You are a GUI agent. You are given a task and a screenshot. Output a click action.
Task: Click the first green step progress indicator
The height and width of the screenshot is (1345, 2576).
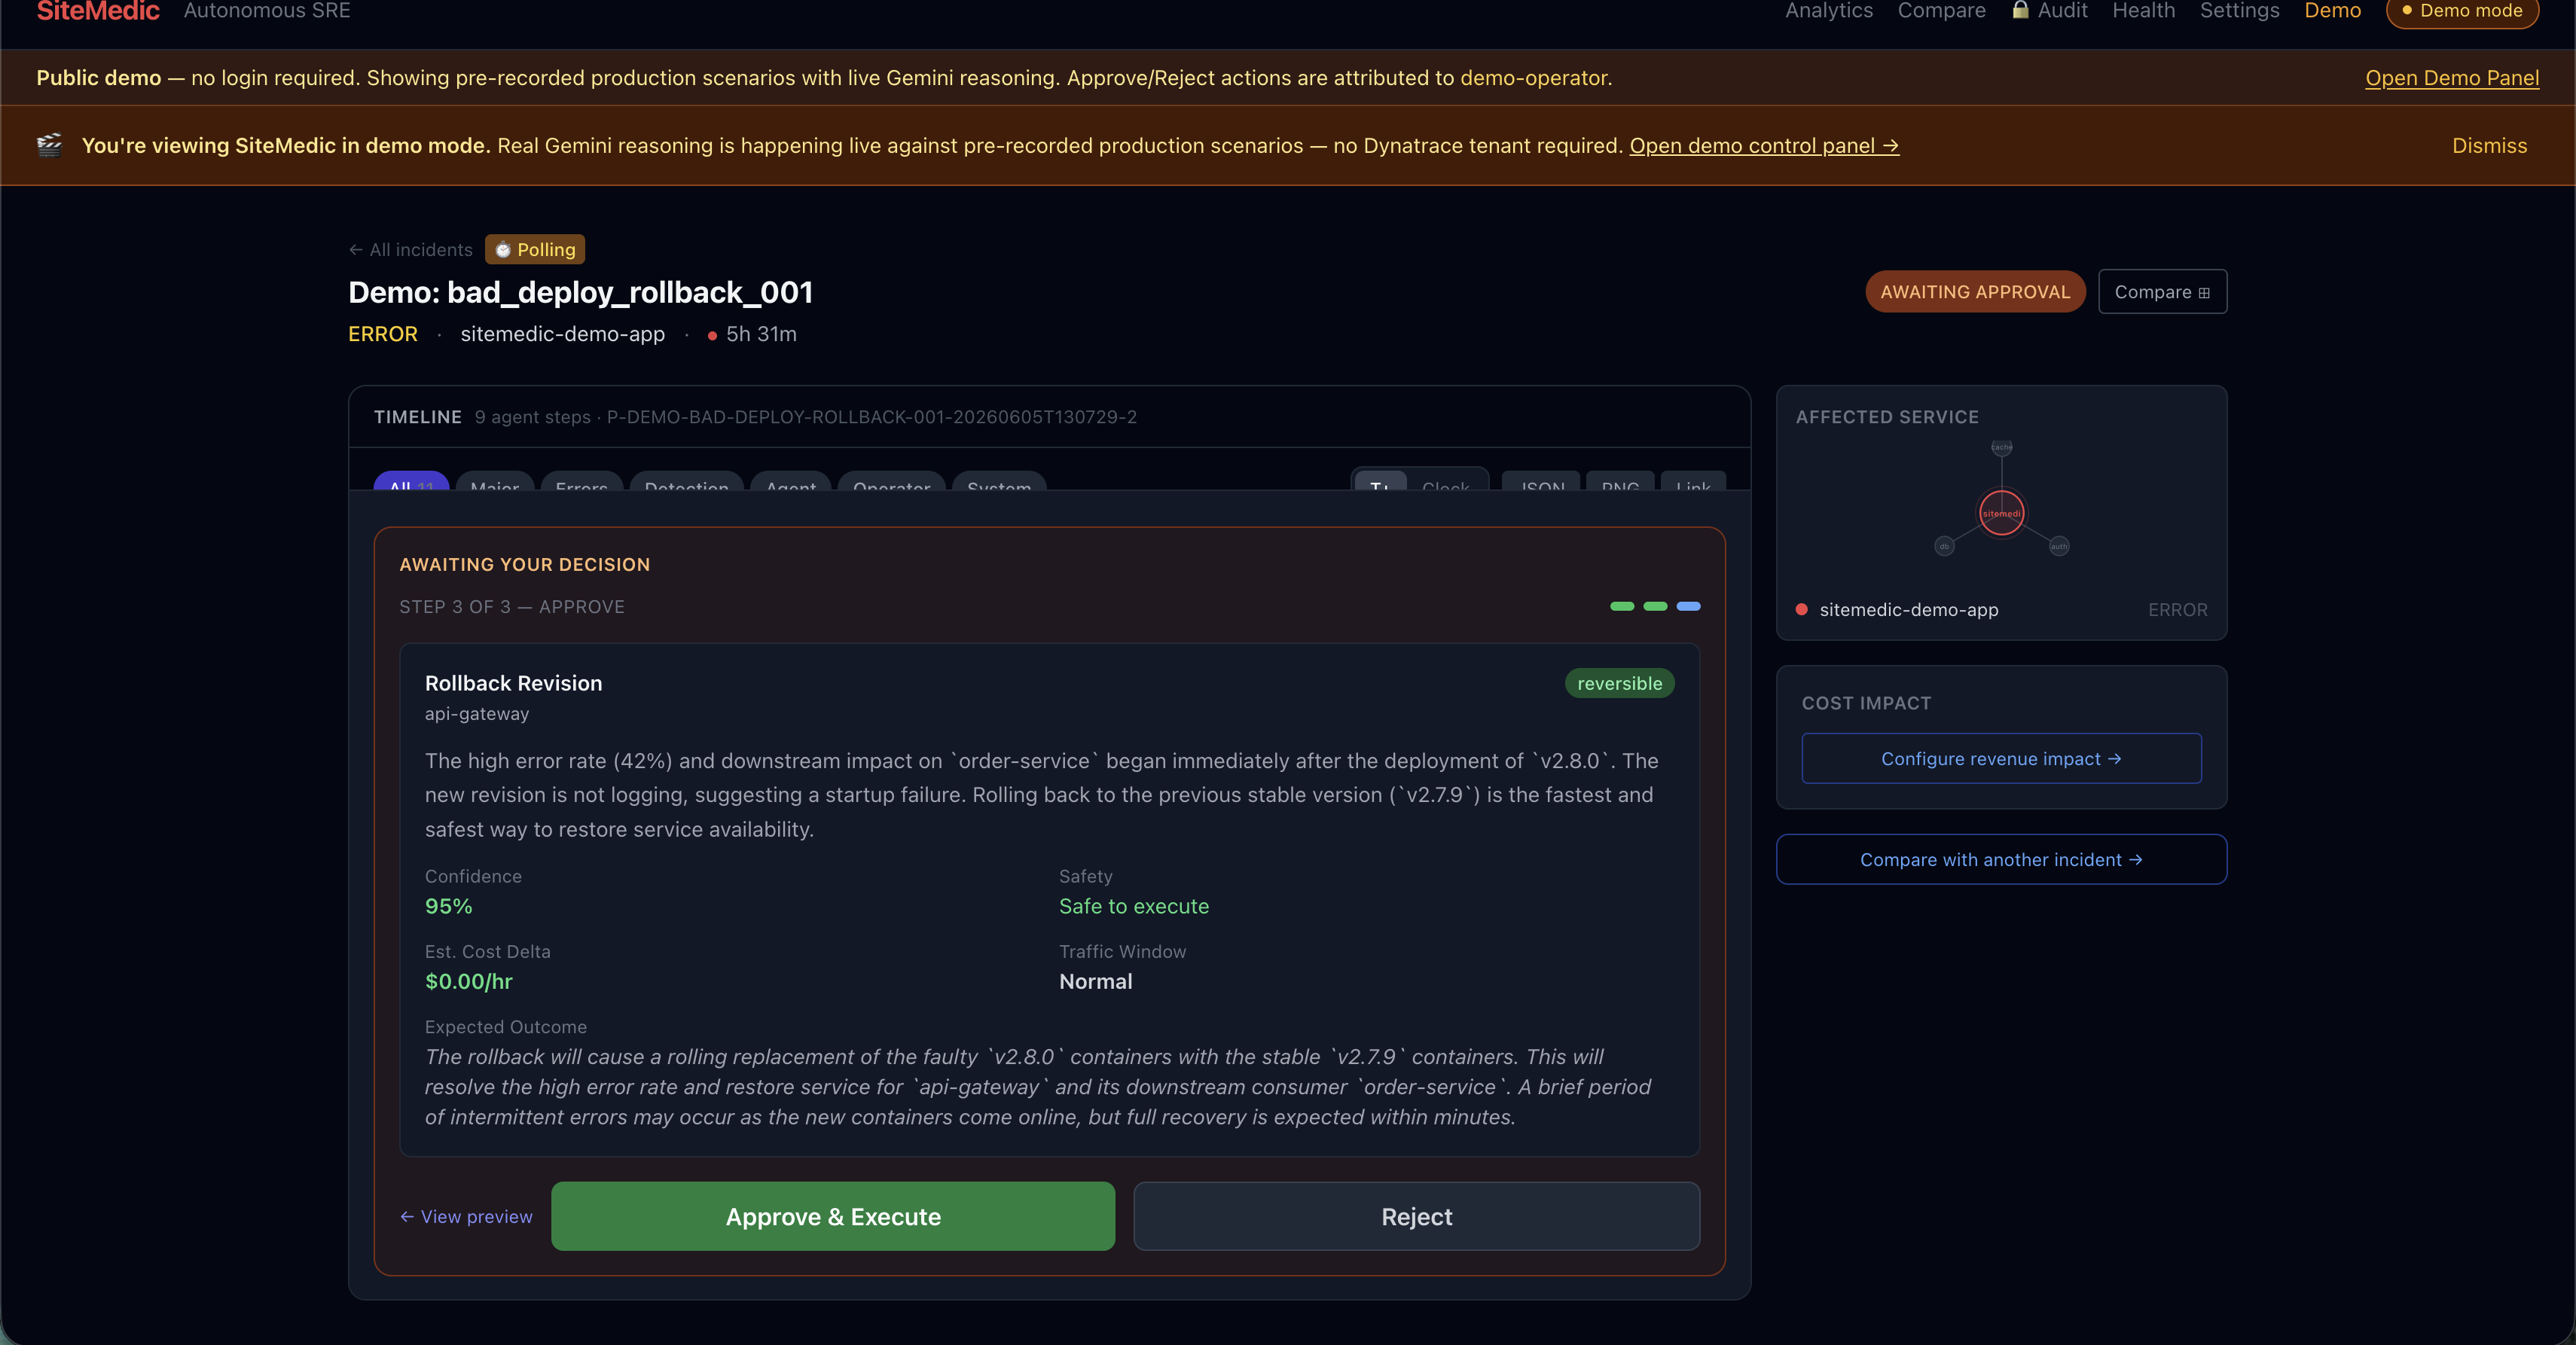tap(1622, 606)
